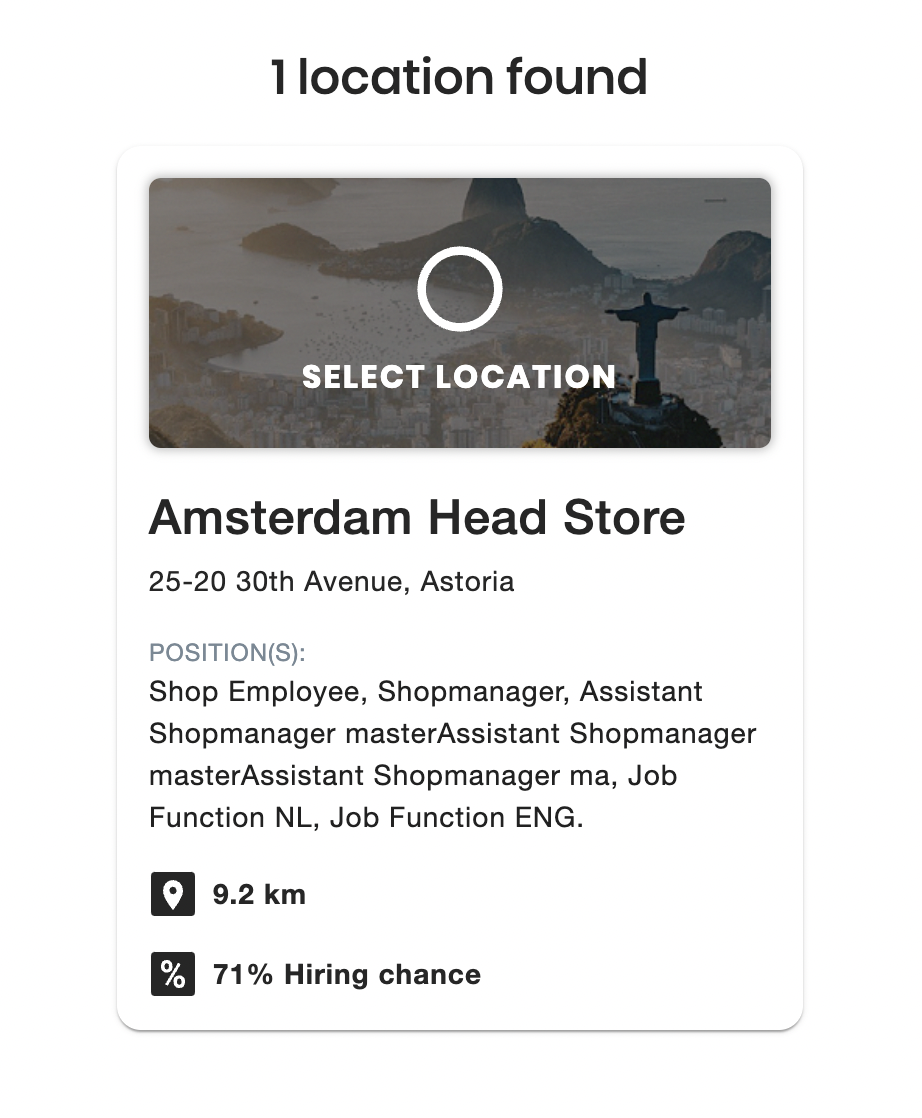Click the percent hiring chance icon
This screenshot has height=1118, width=922.
[172, 975]
